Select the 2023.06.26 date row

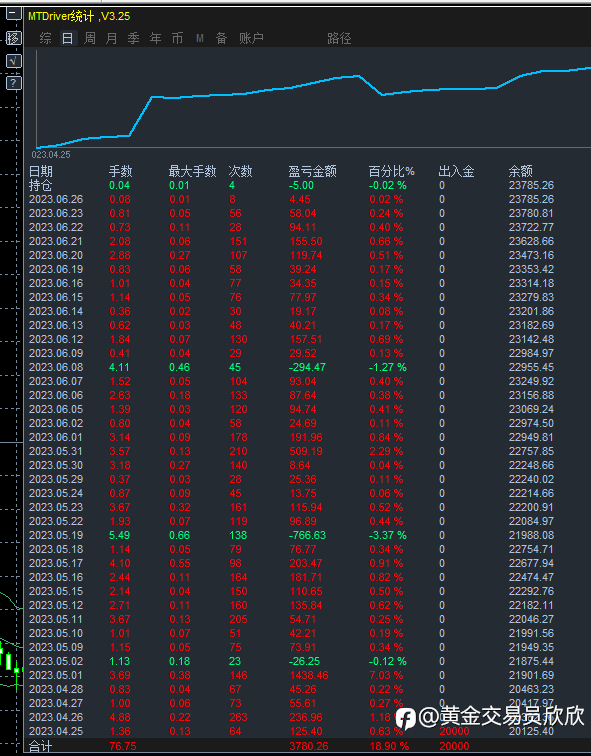click(56, 199)
